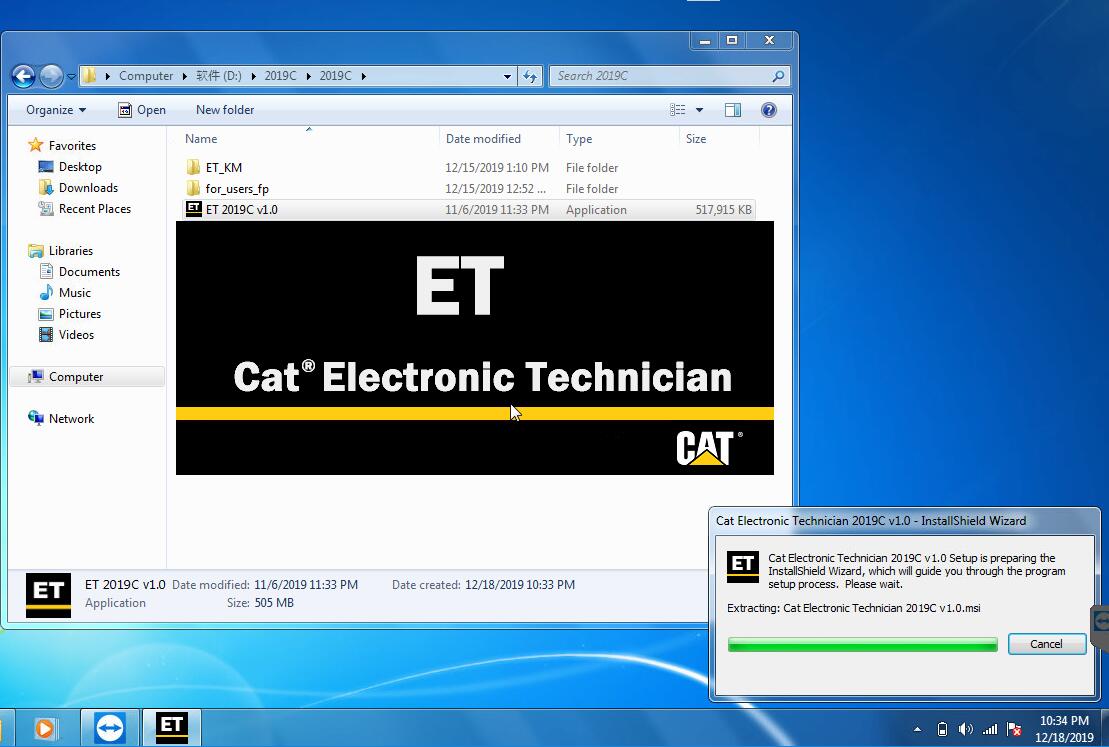The height and width of the screenshot is (747, 1109).
Task: Open Music library
Action: click(75, 293)
